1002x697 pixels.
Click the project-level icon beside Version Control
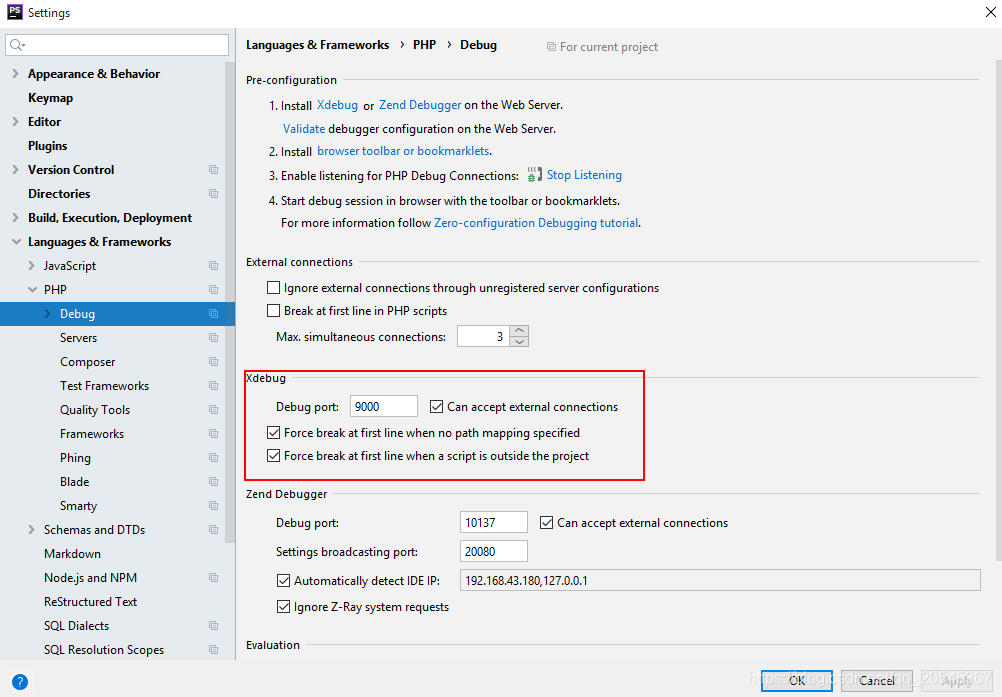point(213,169)
